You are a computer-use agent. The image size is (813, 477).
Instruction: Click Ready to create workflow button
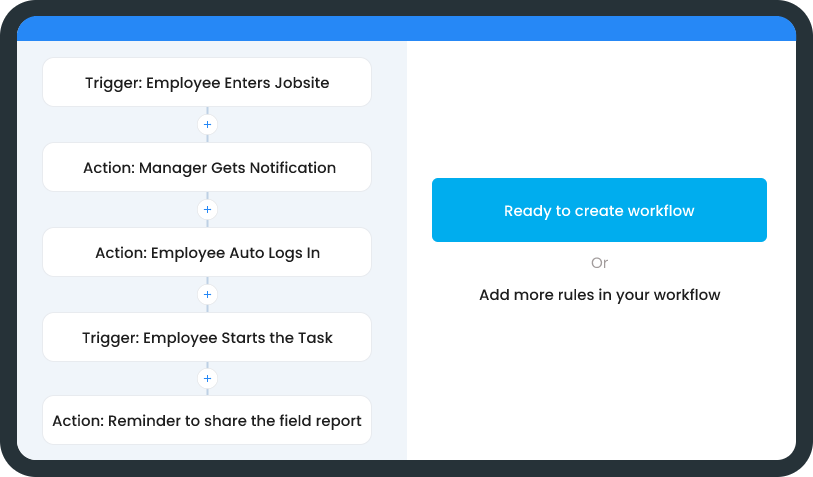point(599,210)
